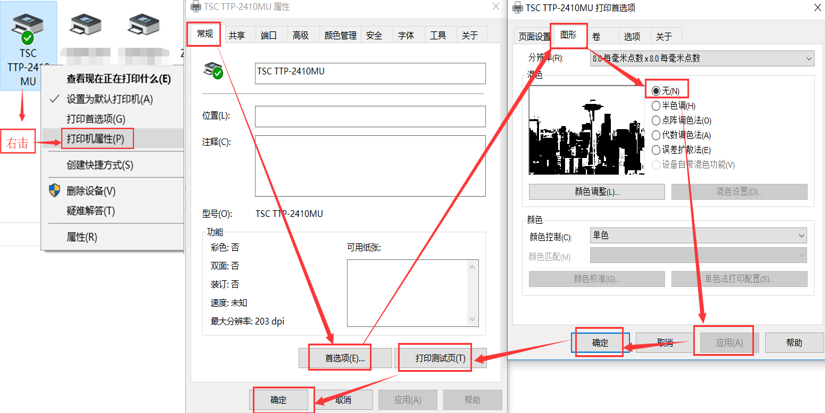Choose the 半色调(H) radio option

656,105
